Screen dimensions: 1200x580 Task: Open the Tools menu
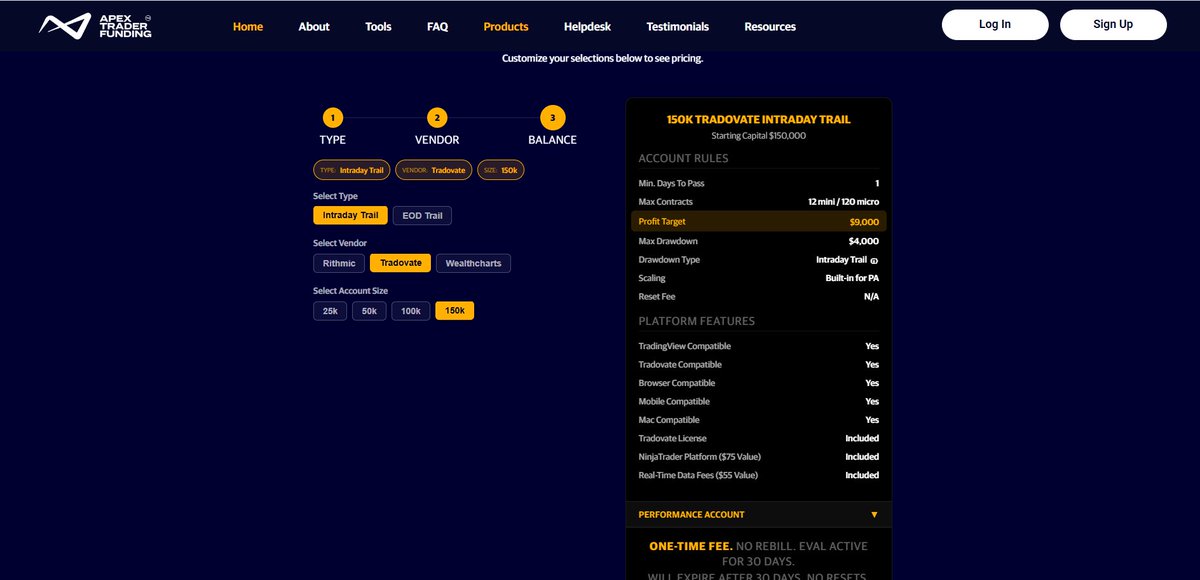click(x=378, y=26)
